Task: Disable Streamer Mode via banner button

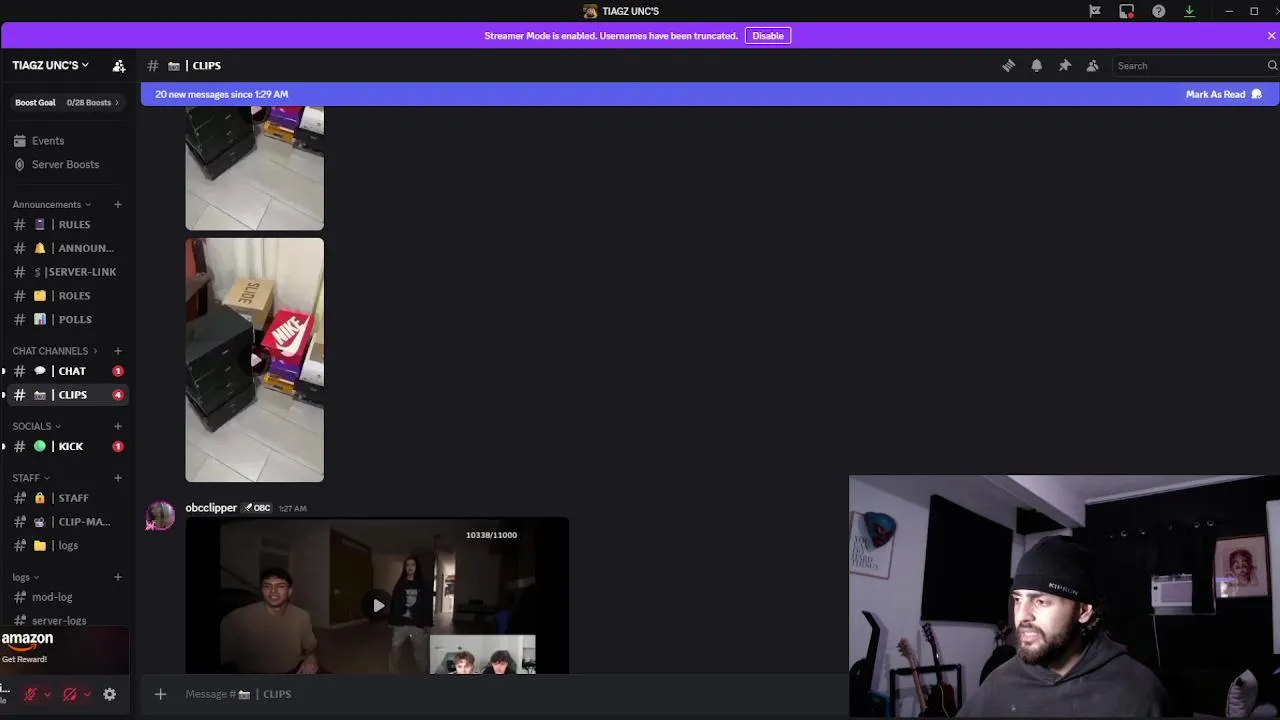Action: (x=768, y=36)
